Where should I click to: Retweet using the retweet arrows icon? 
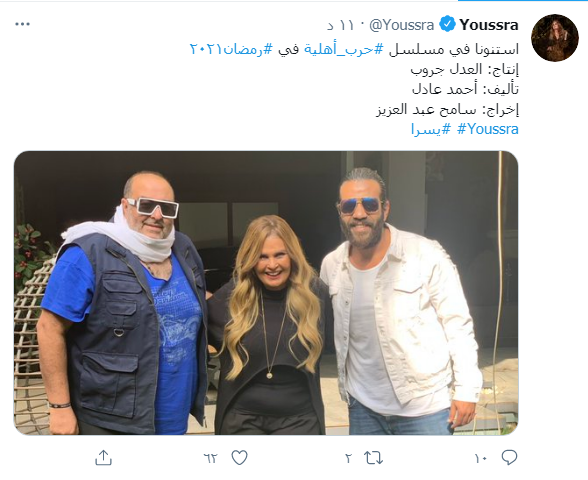374,458
